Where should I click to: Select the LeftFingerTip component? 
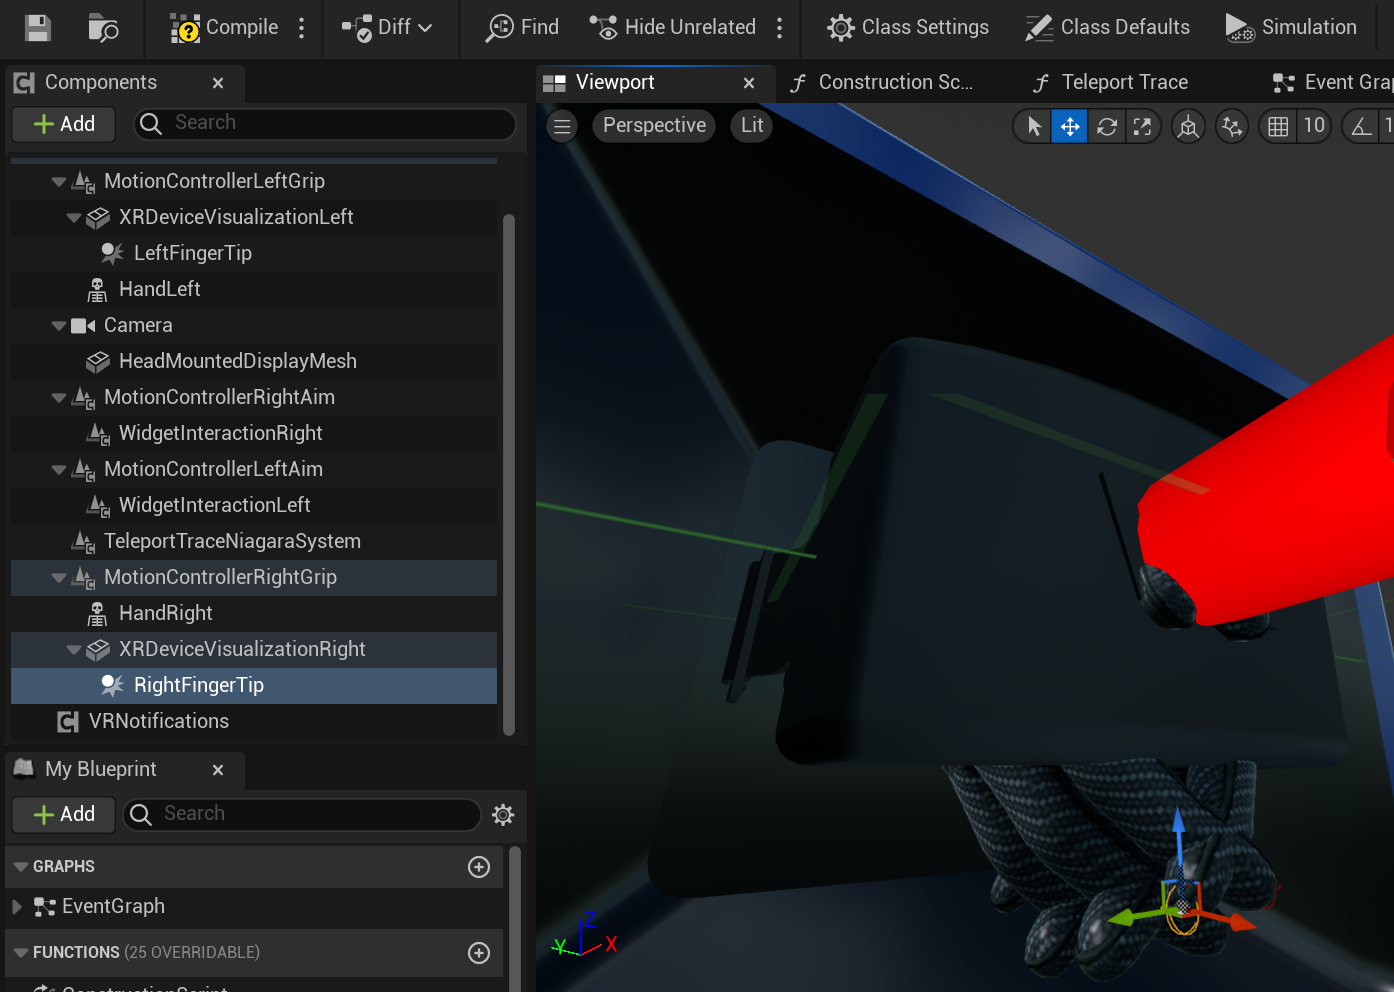pyautogui.click(x=192, y=254)
